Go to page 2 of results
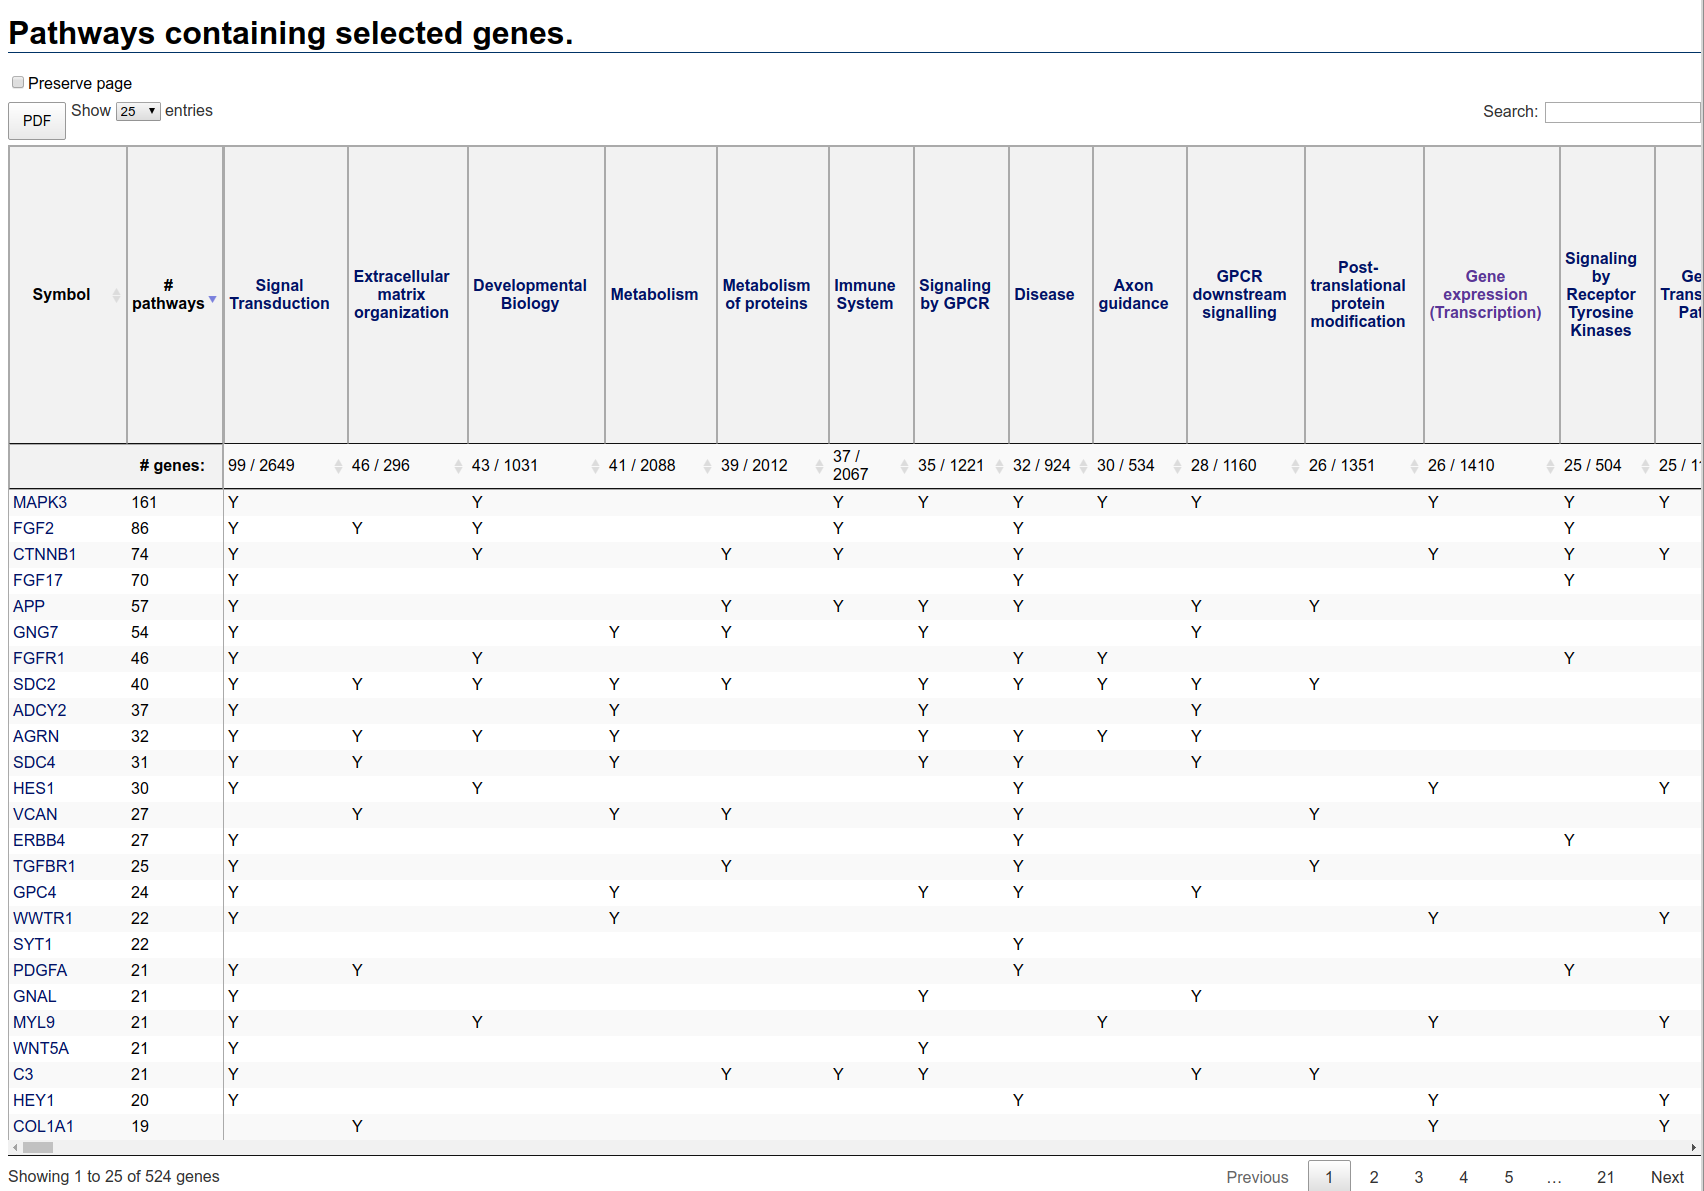This screenshot has height=1191, width=1704. point(1374,1177)
